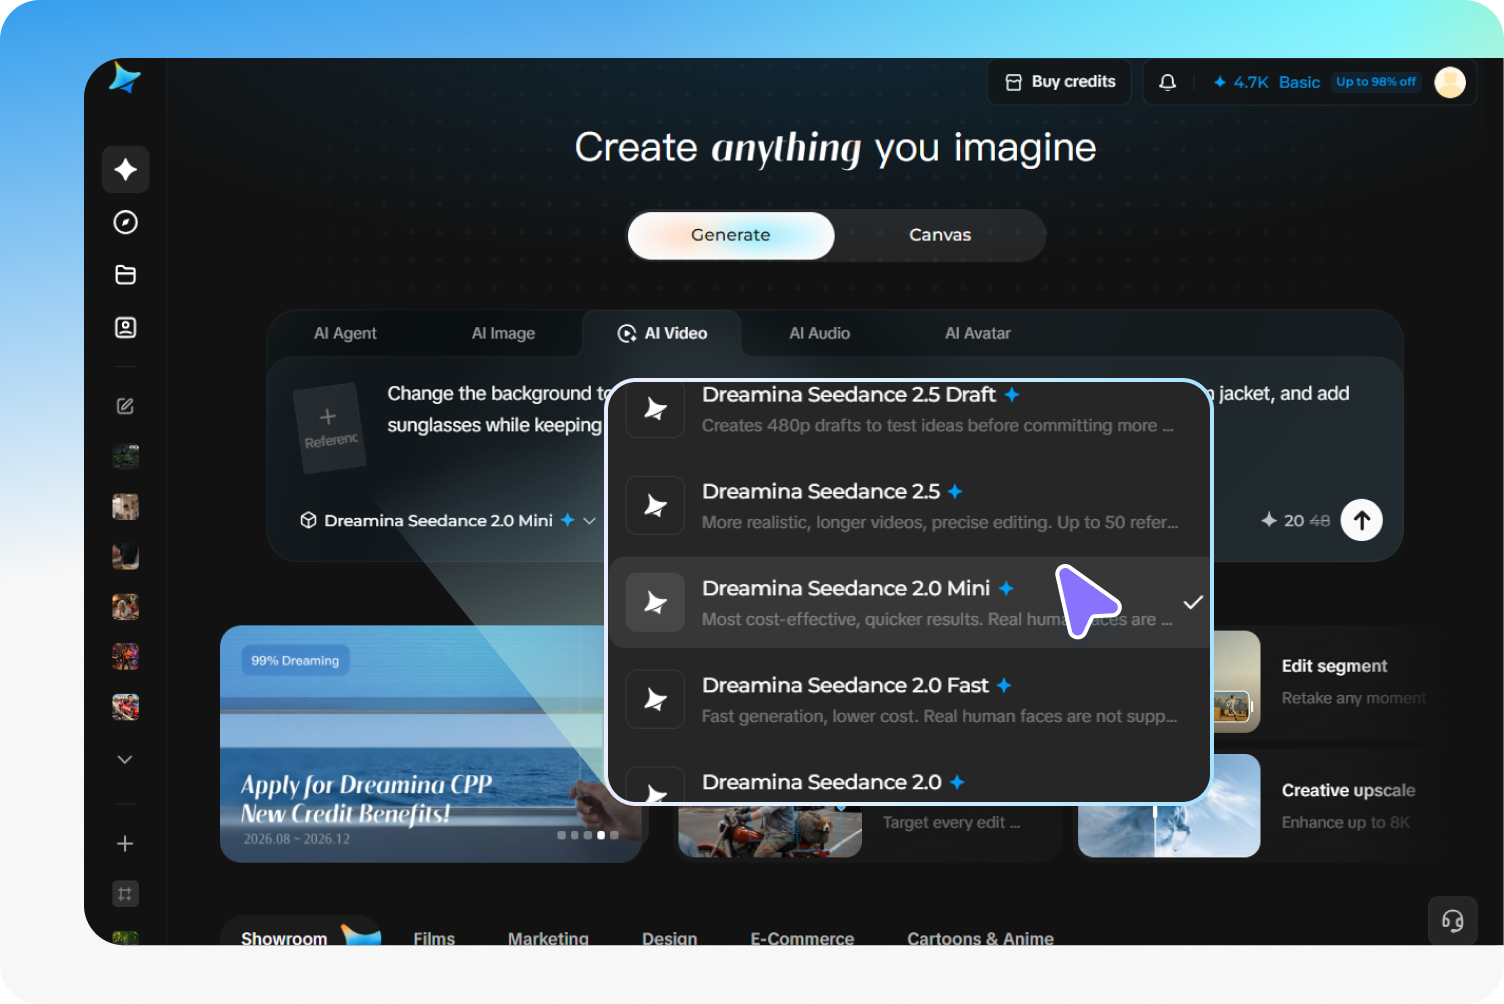Click the 4.7K credits balance
Image resolution: width=1504 pixels, height=1004 pixels.
1241,82
